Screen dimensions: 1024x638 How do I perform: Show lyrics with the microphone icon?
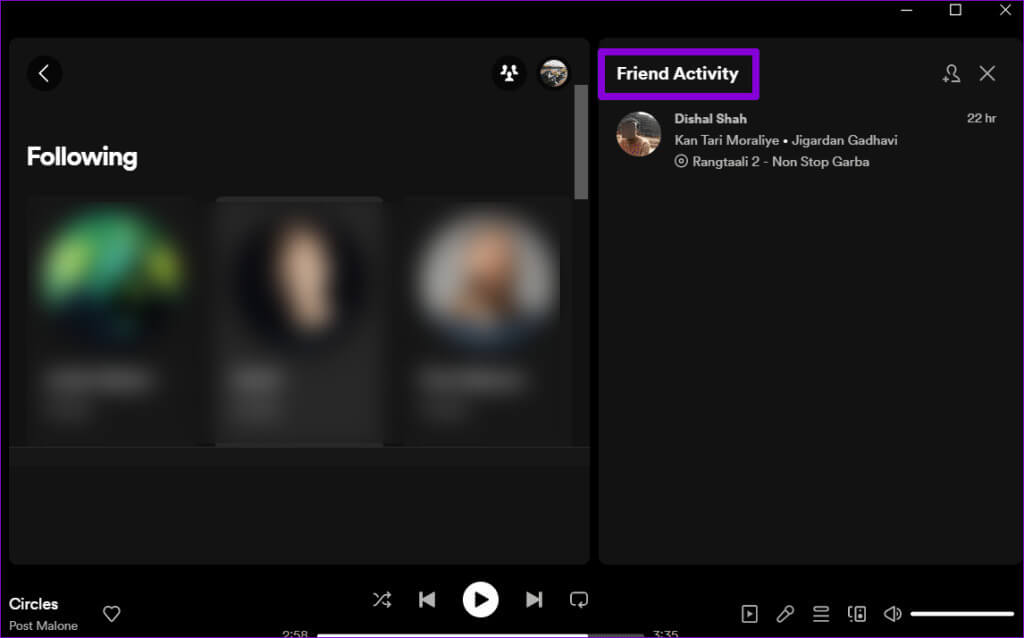tap(785, 614)
